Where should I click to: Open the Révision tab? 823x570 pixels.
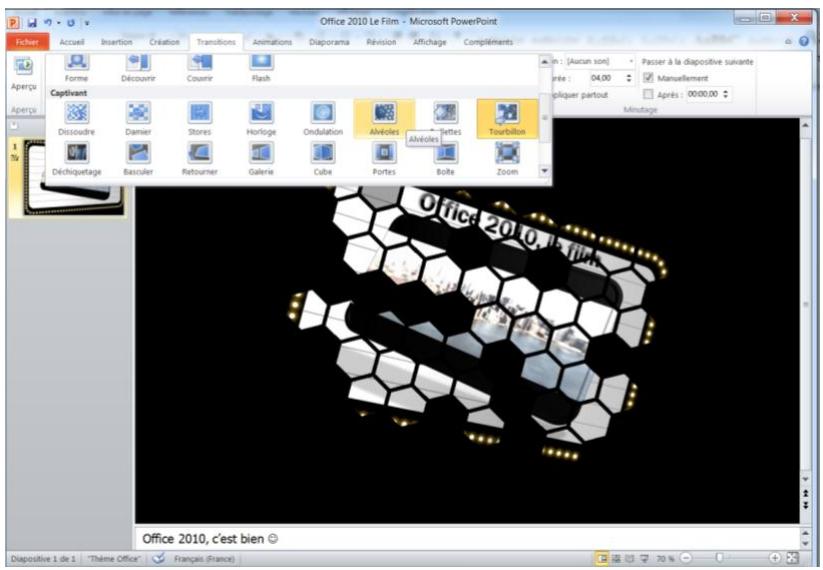pyautogui.click(x=382, y=41)
